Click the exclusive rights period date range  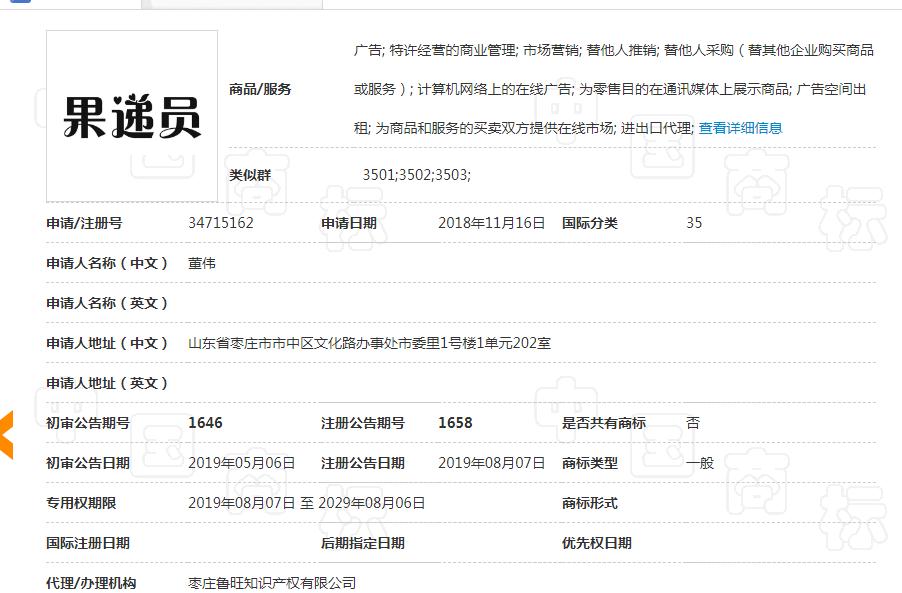point(306,503)
